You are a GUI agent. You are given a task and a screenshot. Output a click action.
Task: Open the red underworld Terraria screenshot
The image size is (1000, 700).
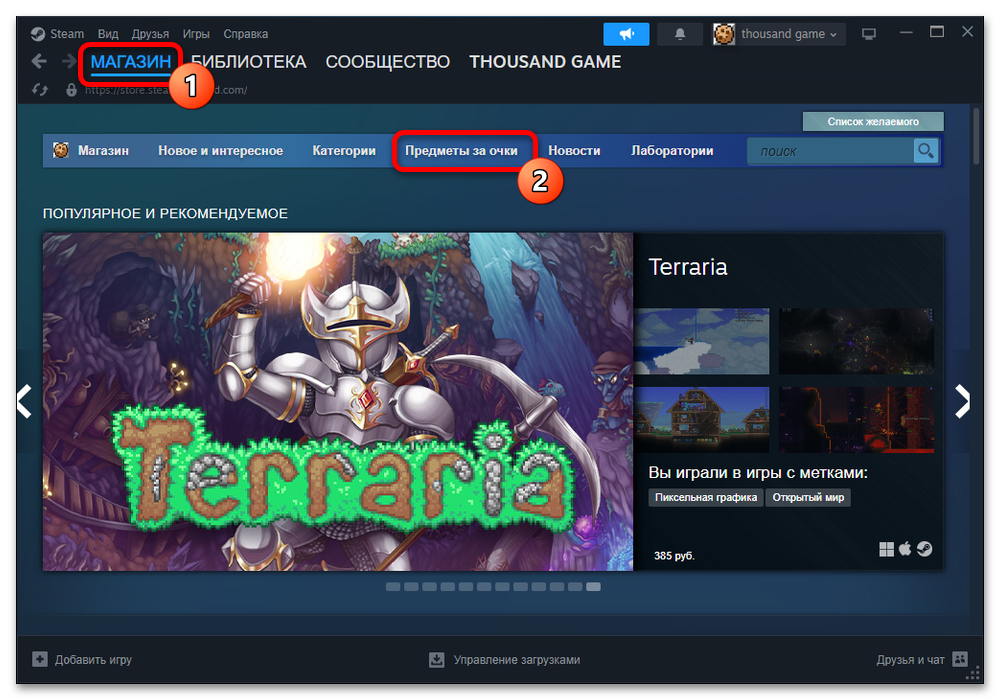click(856, 419)
